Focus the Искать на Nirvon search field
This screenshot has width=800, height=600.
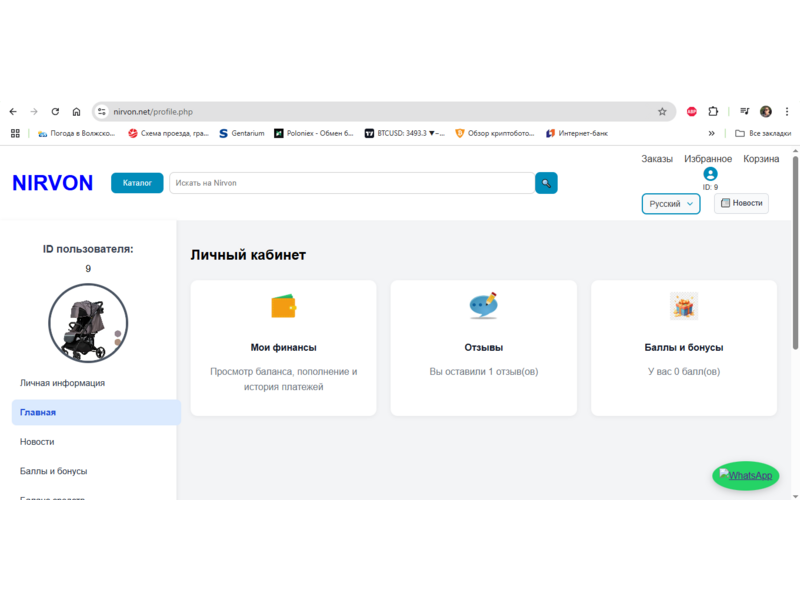pyautogui.click(x=350, y=183)
